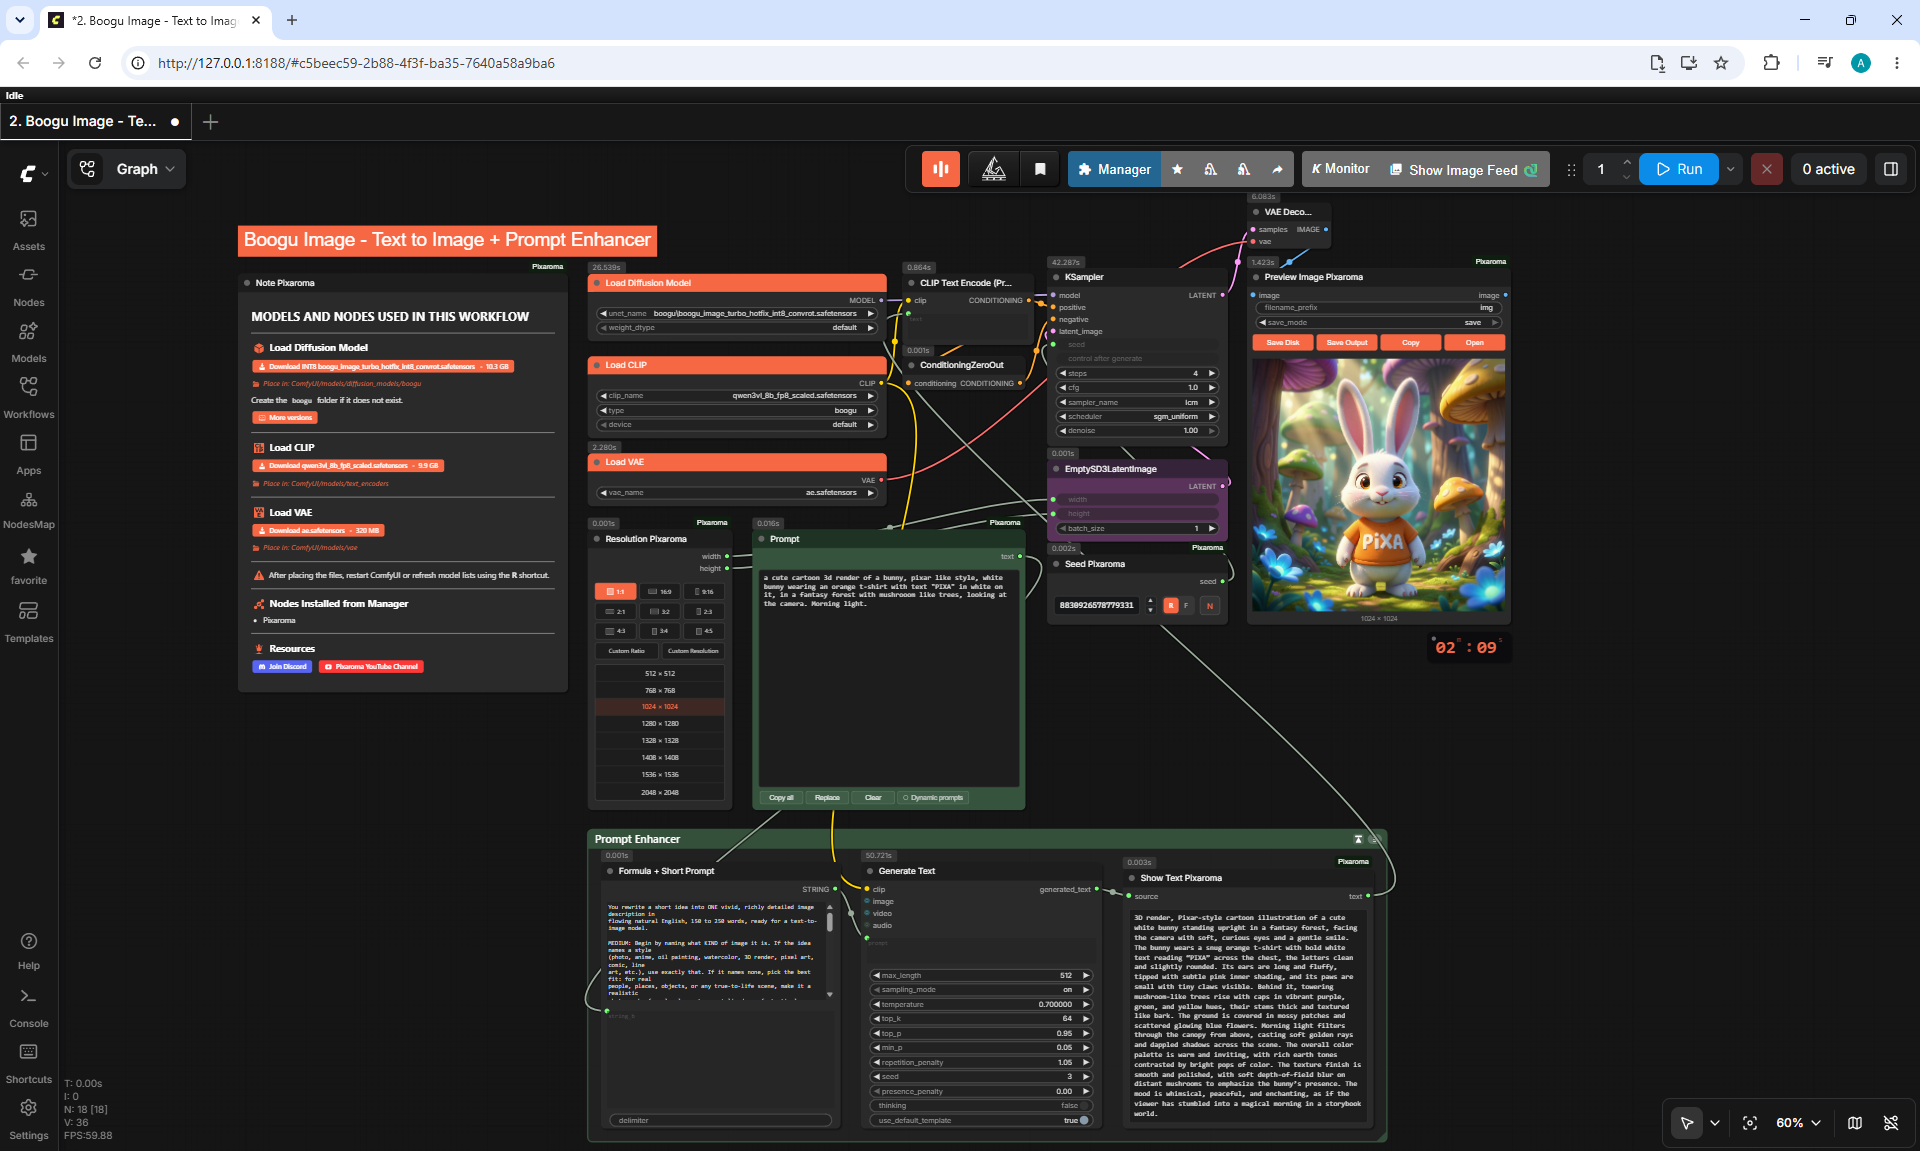Adjust the cfg value in KSampler
The height and width of the screenshot is (1151, 1920).
(1138, 387)
